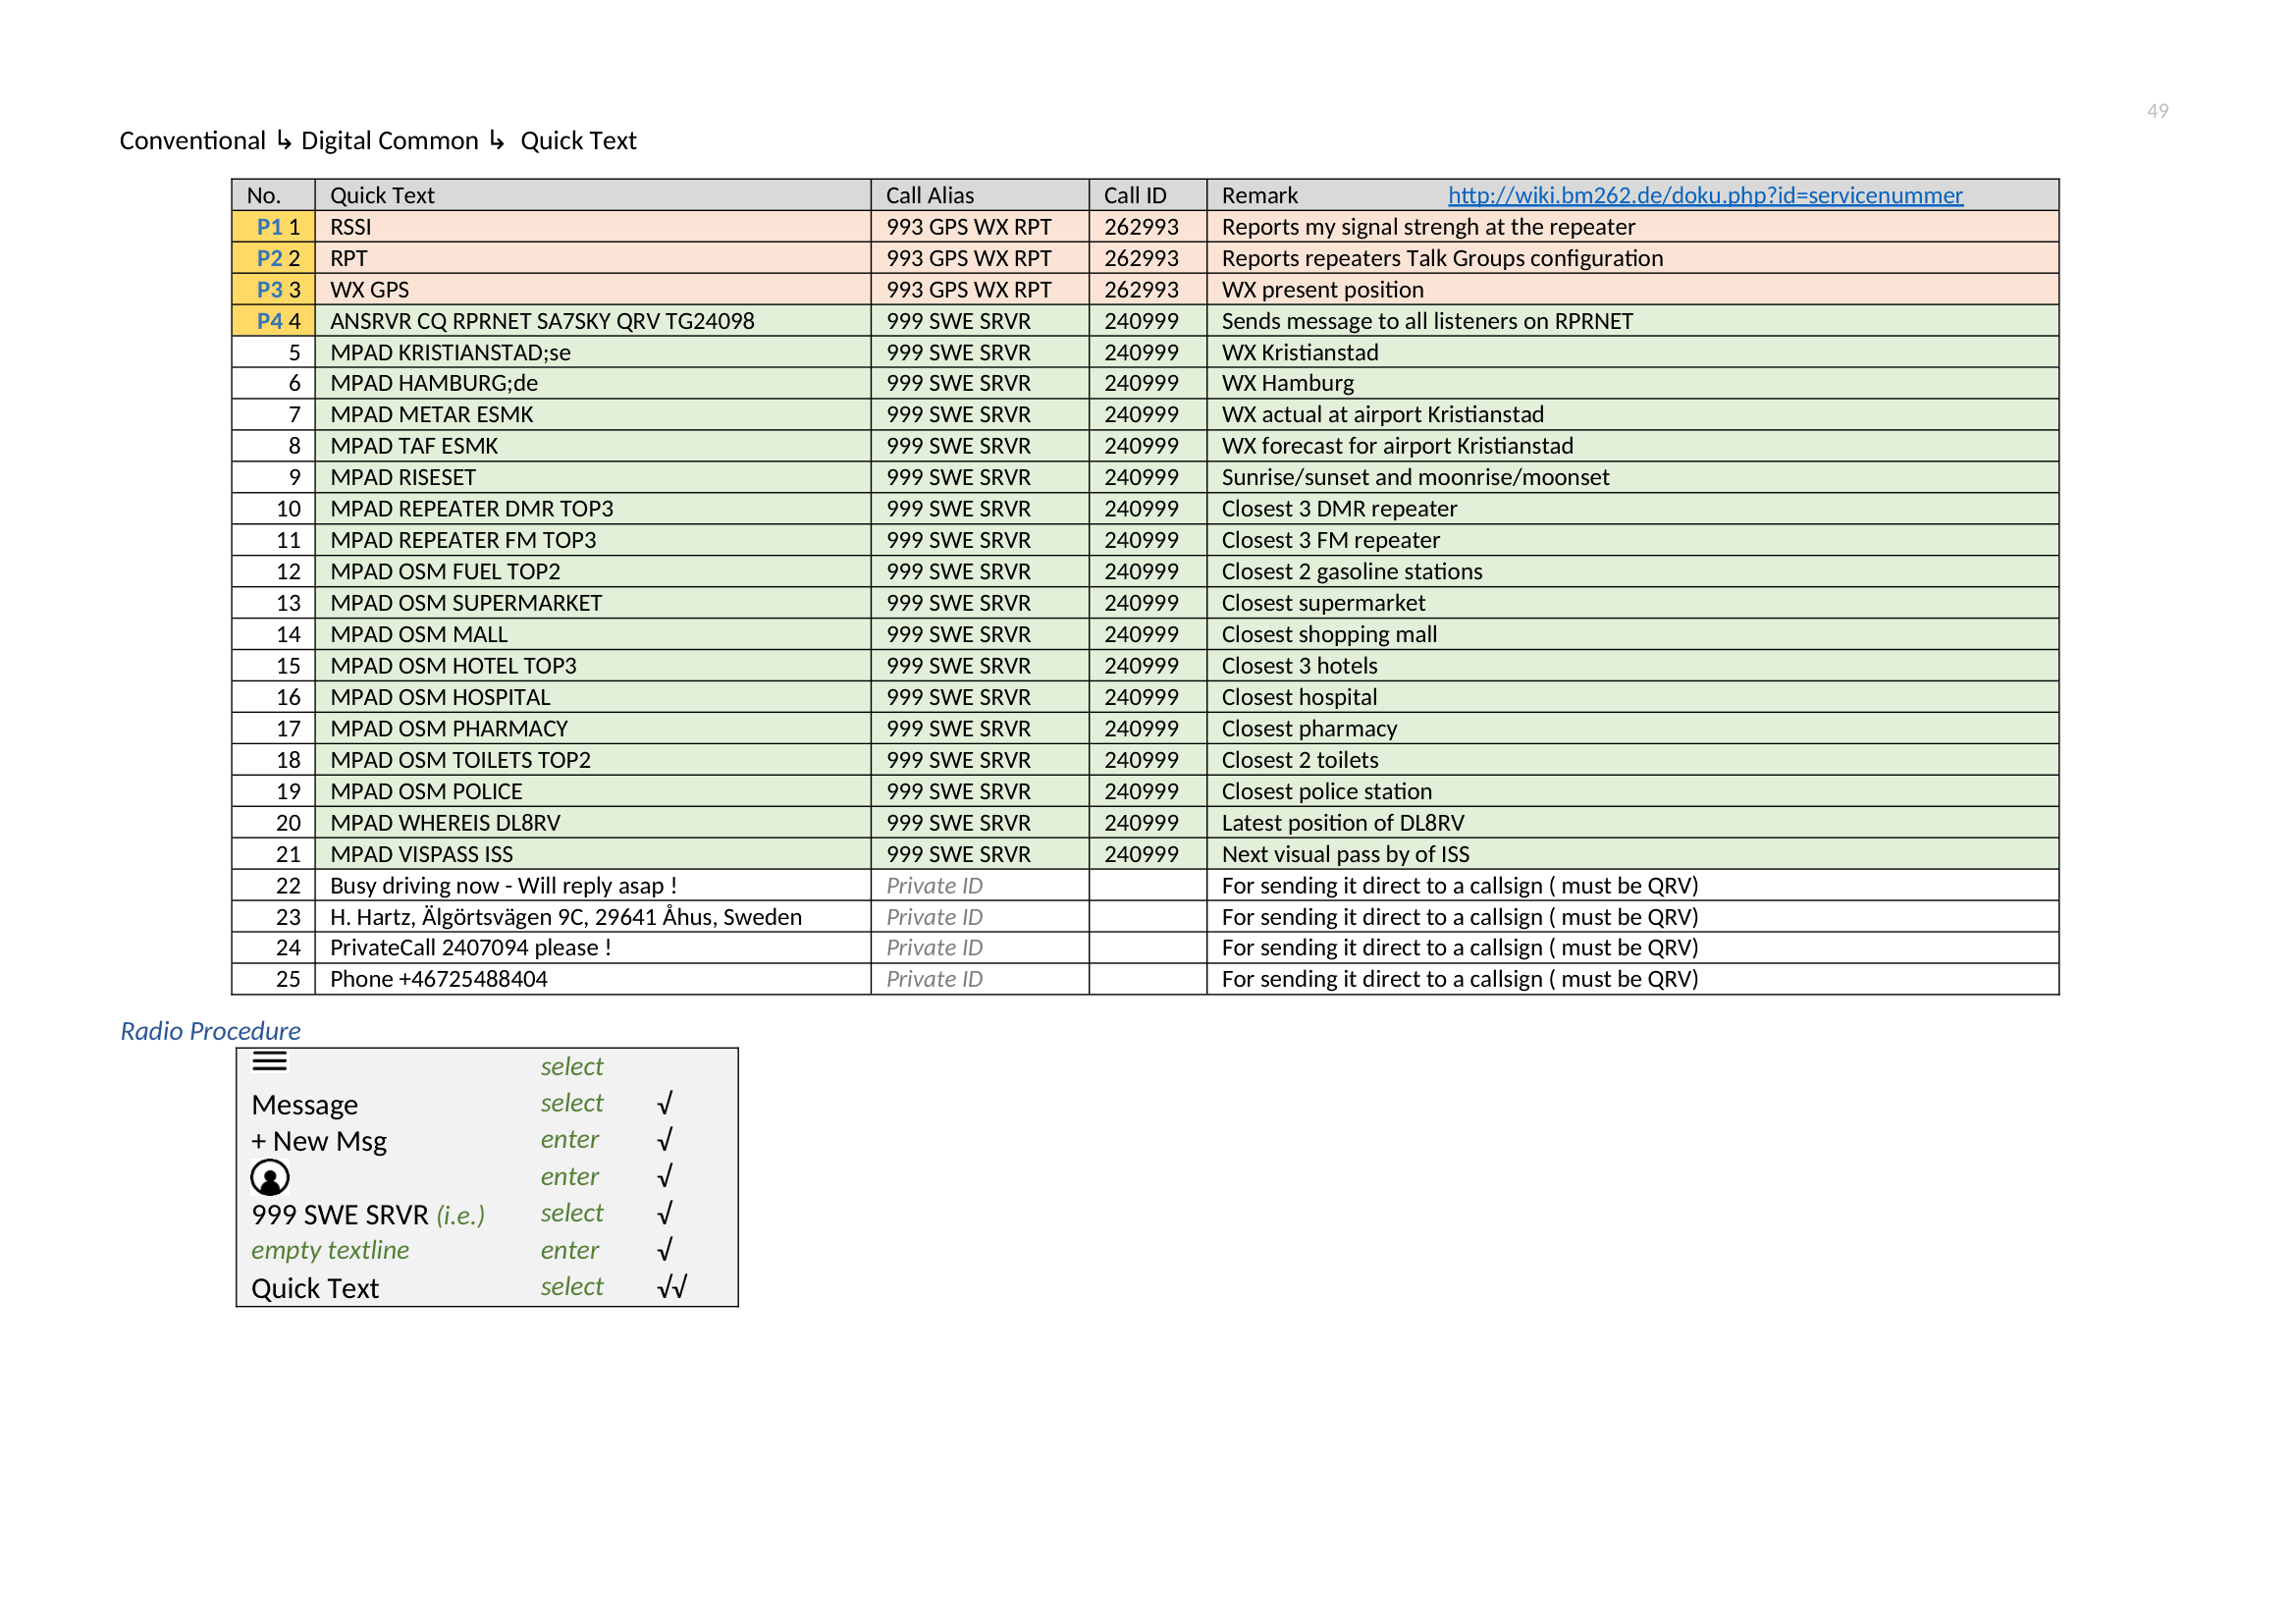The width and height of the screenshot is (2296, 1624).
Task: Select the 'MPAD OSM FUEL TOP2' cell
Action: (x=592, y=571)
